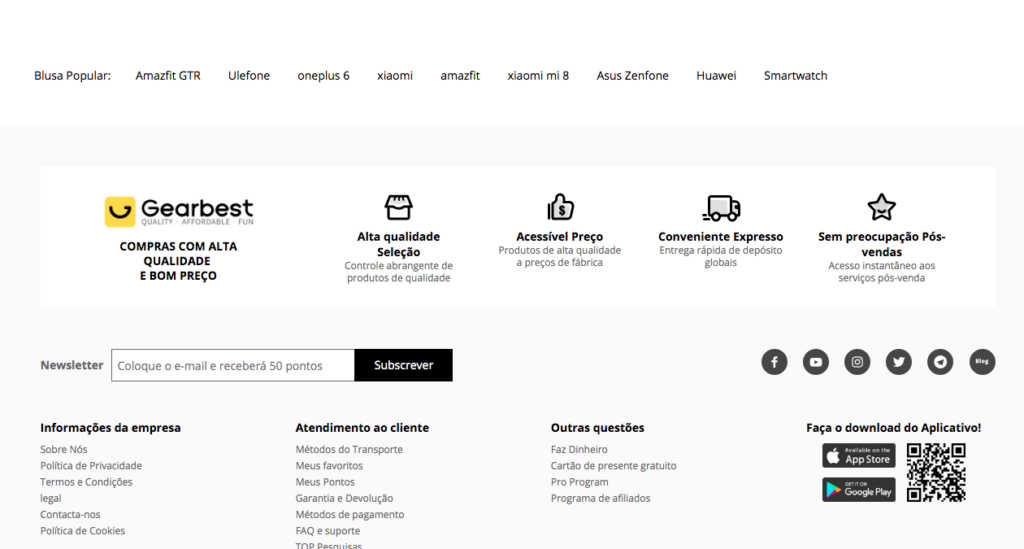Screen dimensions: 1024x549
Task: Open FAQ e suporte link
Action: click(x=327, y=531)
